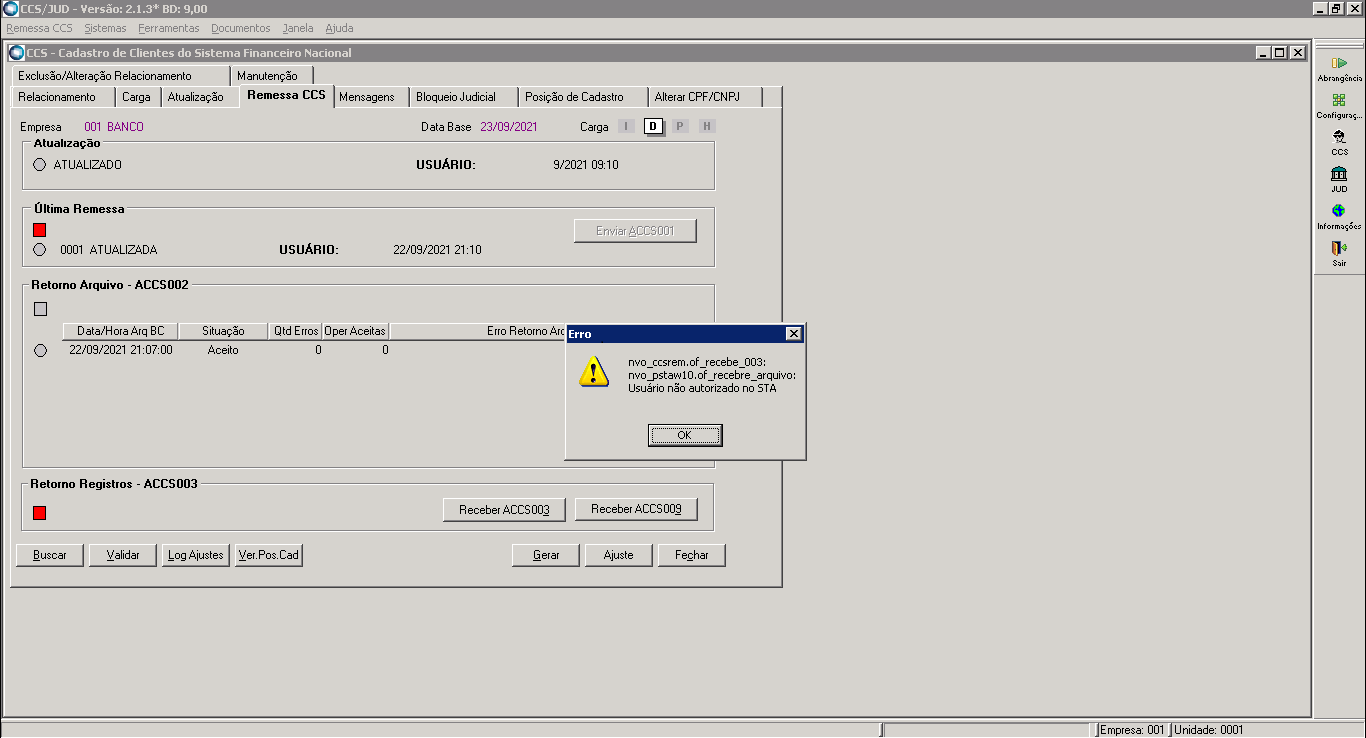The height and width of the screenshot is (738, 1366).
Task: Click the Validar button
Action: [123, 555]
